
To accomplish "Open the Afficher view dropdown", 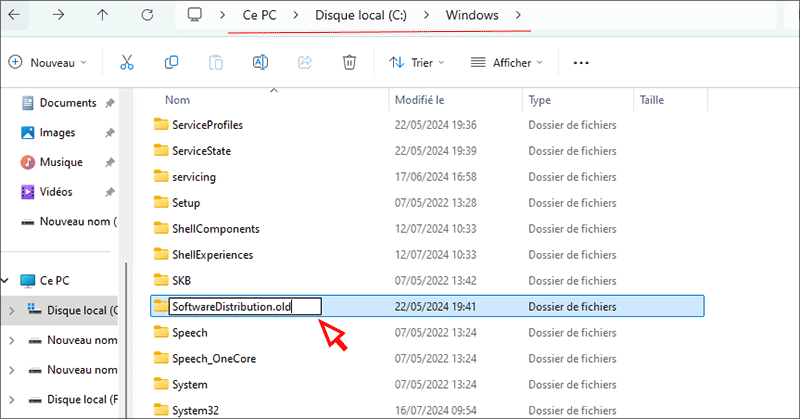I will (x=506, y=62).
